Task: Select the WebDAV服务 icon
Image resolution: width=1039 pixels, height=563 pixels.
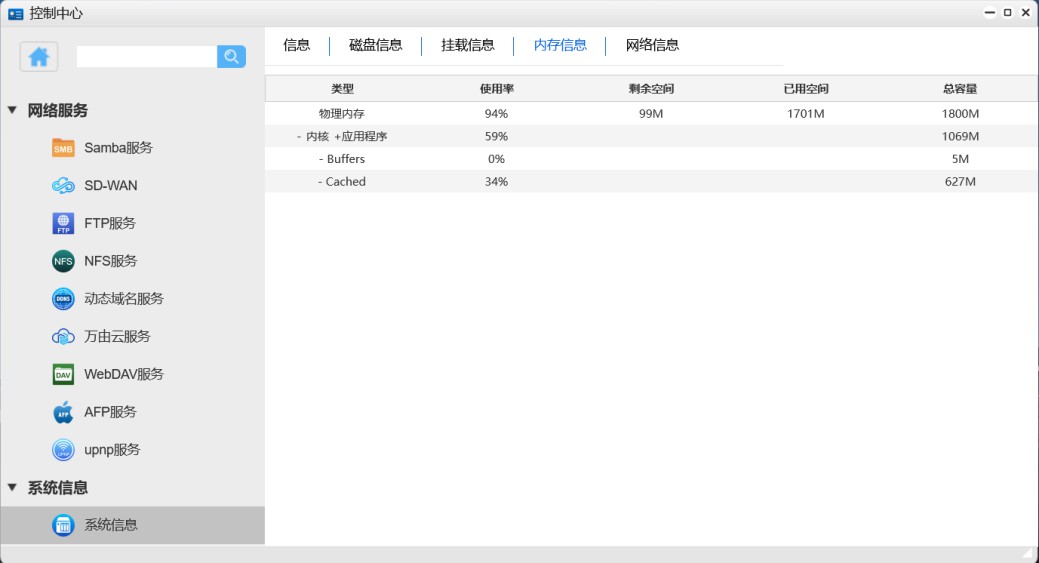Action: coord(63,374)
